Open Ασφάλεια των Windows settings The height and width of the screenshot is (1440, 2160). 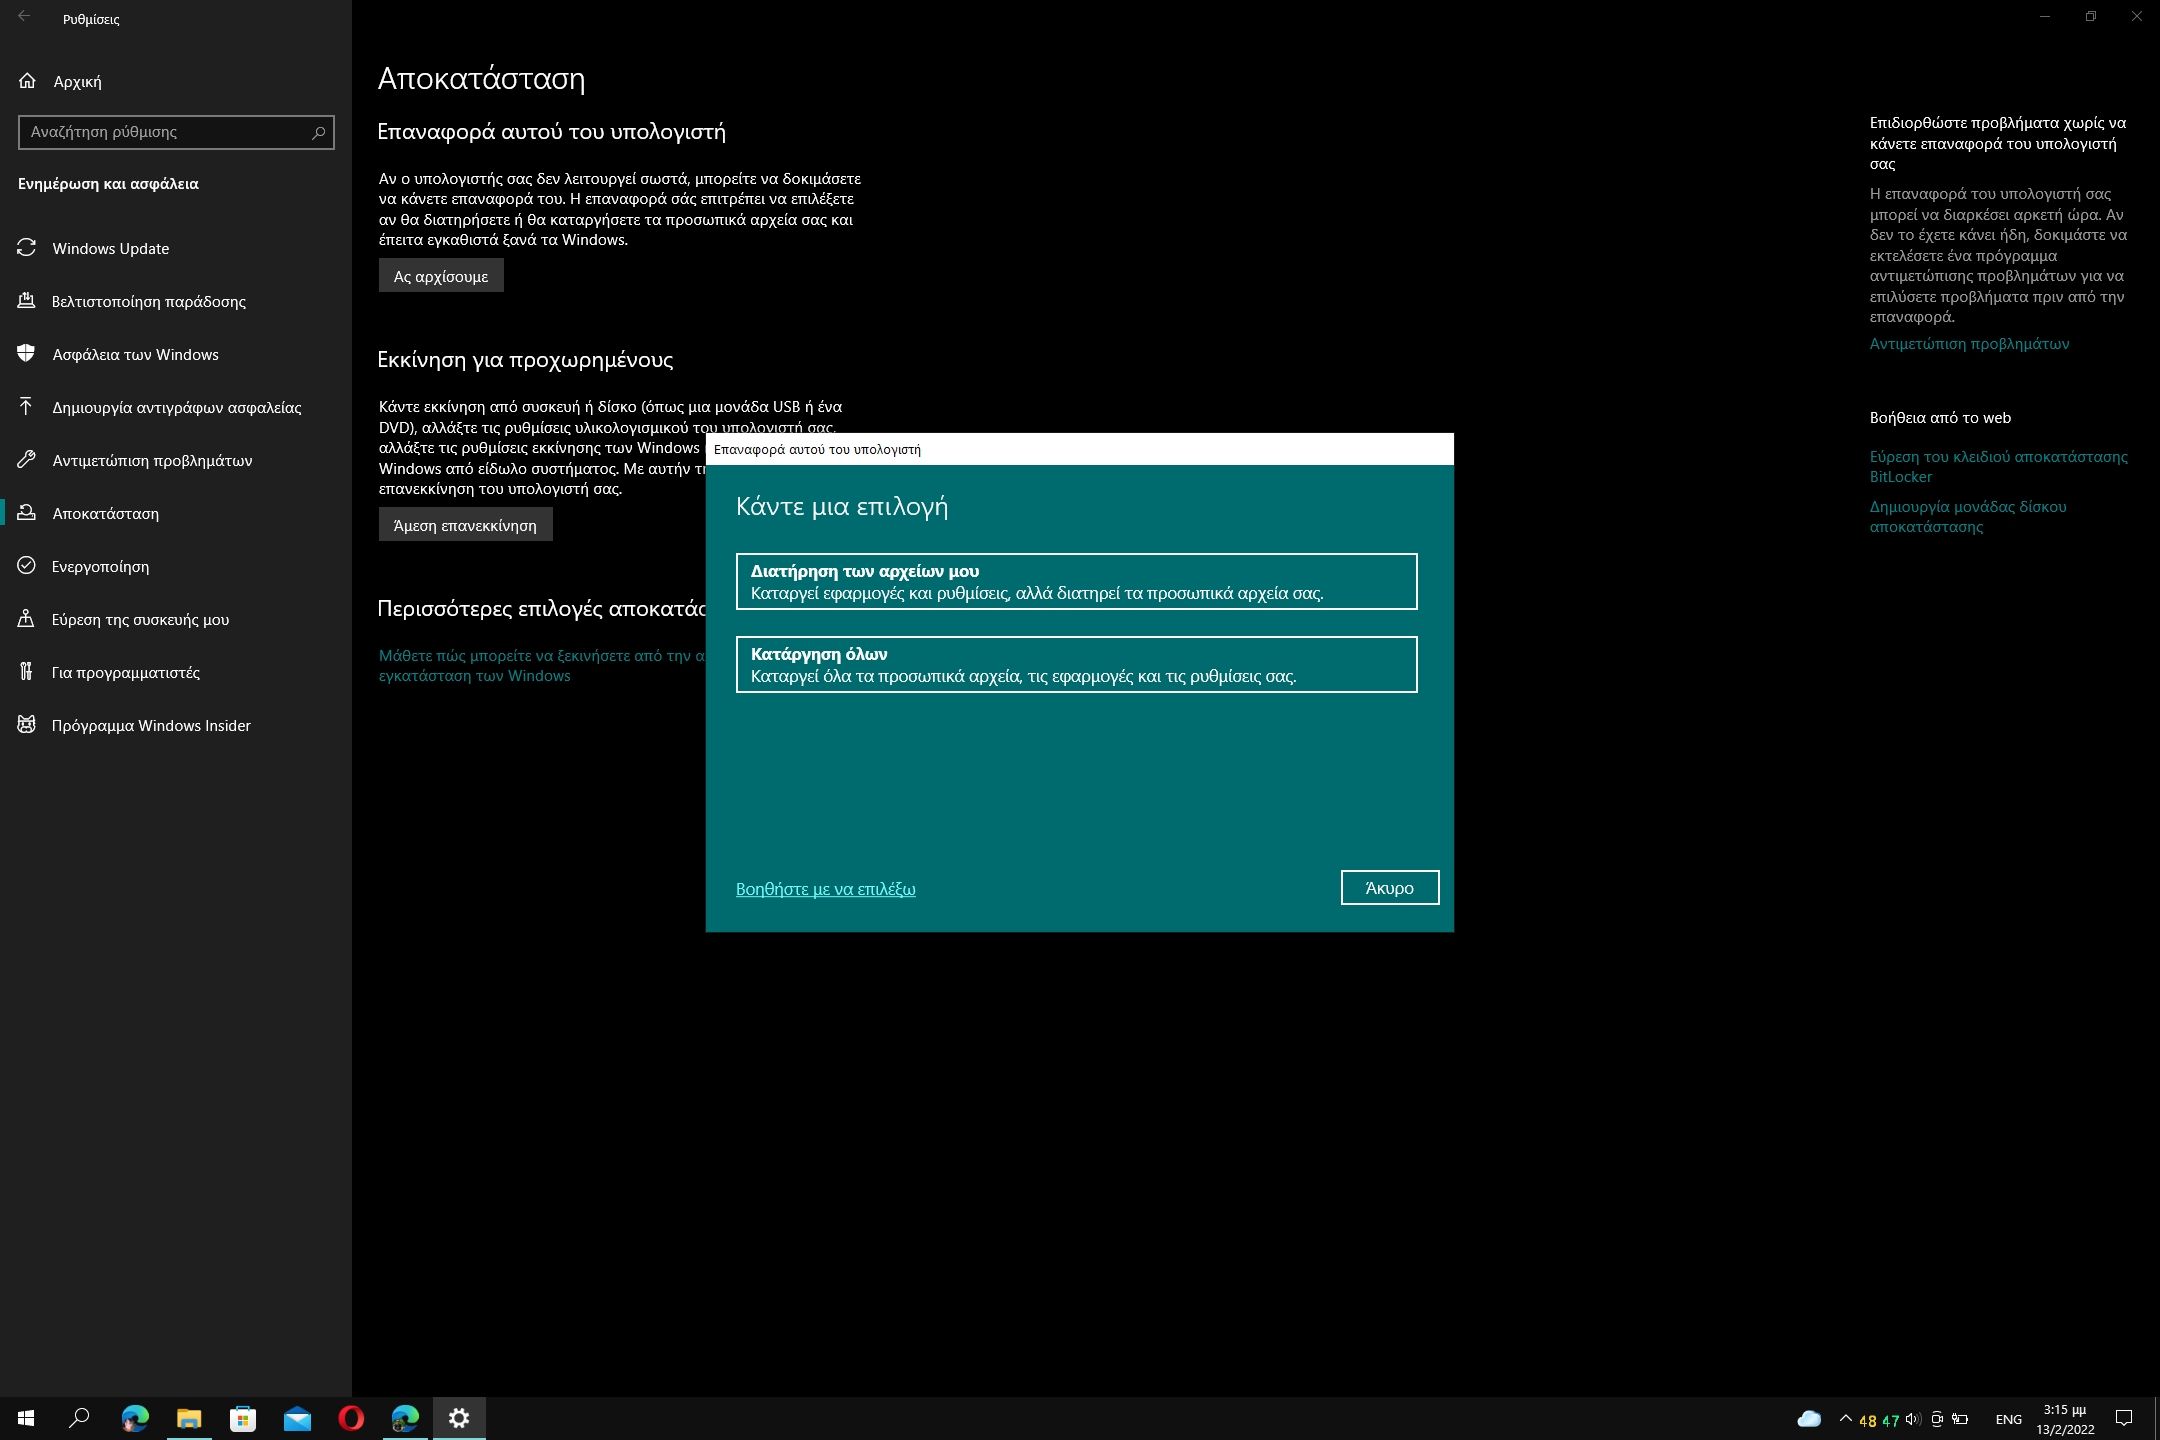point(137,354)
